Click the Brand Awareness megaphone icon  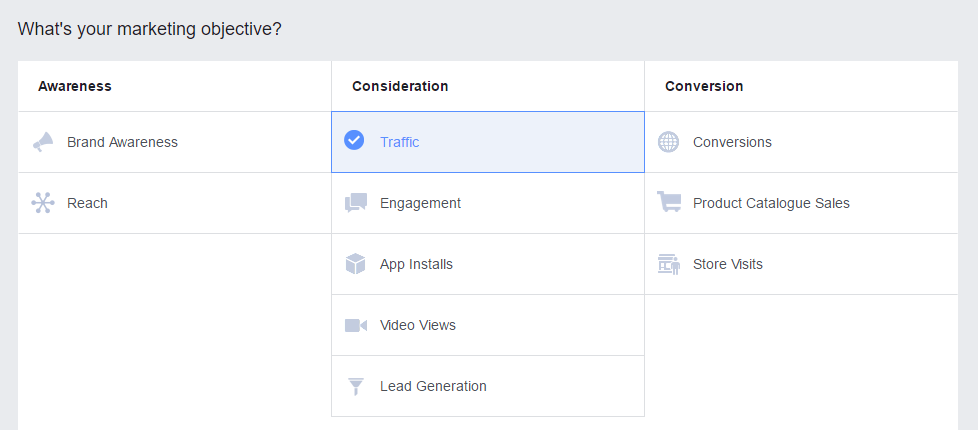[x=43, y=142]
